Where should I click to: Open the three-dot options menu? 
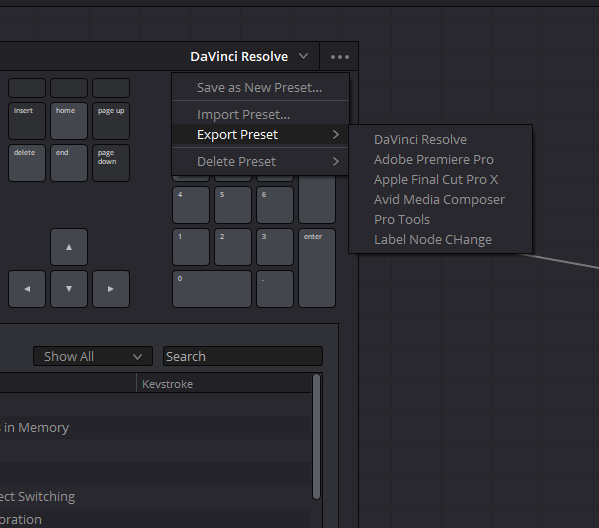(x=339, y=57)
